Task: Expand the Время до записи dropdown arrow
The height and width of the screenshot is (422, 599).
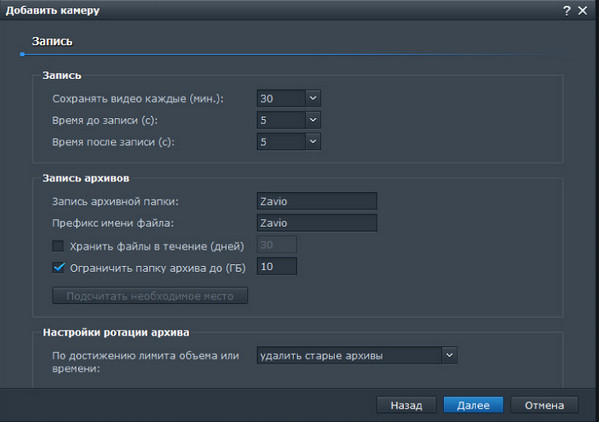Action: [313, 120]
